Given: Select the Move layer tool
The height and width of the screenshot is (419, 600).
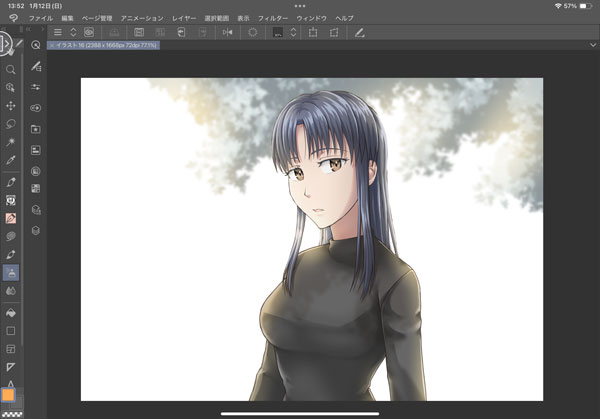Looking at the screenshot, I should coord(11,105).
